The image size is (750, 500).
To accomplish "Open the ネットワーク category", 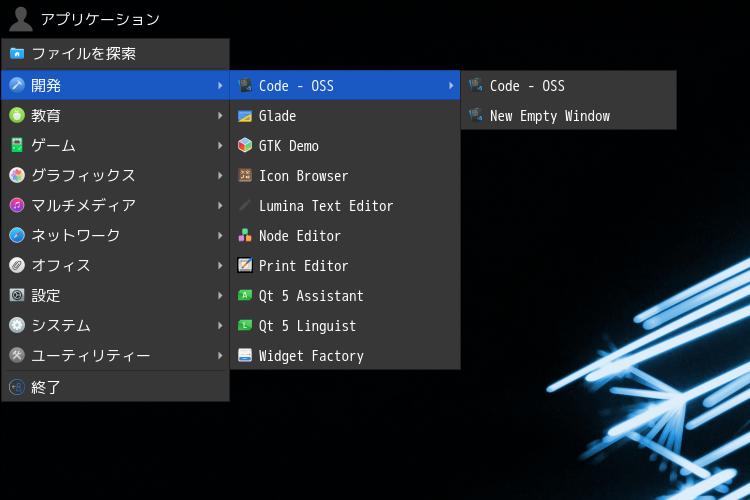I will [115, 235].
